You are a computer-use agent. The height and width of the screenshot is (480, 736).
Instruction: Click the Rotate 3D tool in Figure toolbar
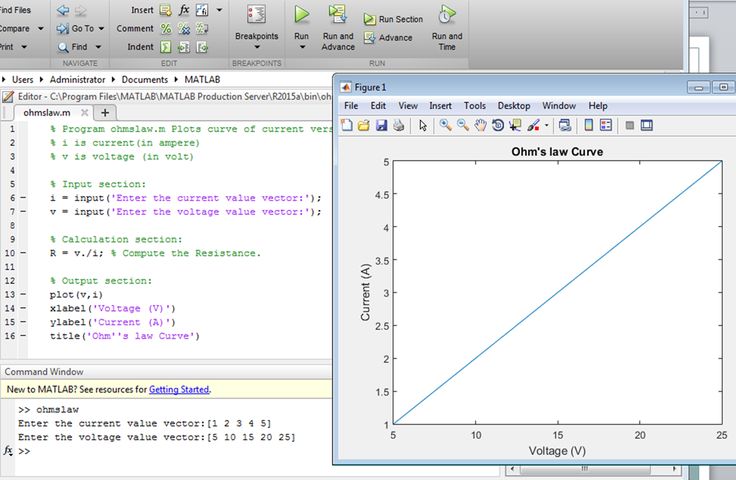[497, 125]
